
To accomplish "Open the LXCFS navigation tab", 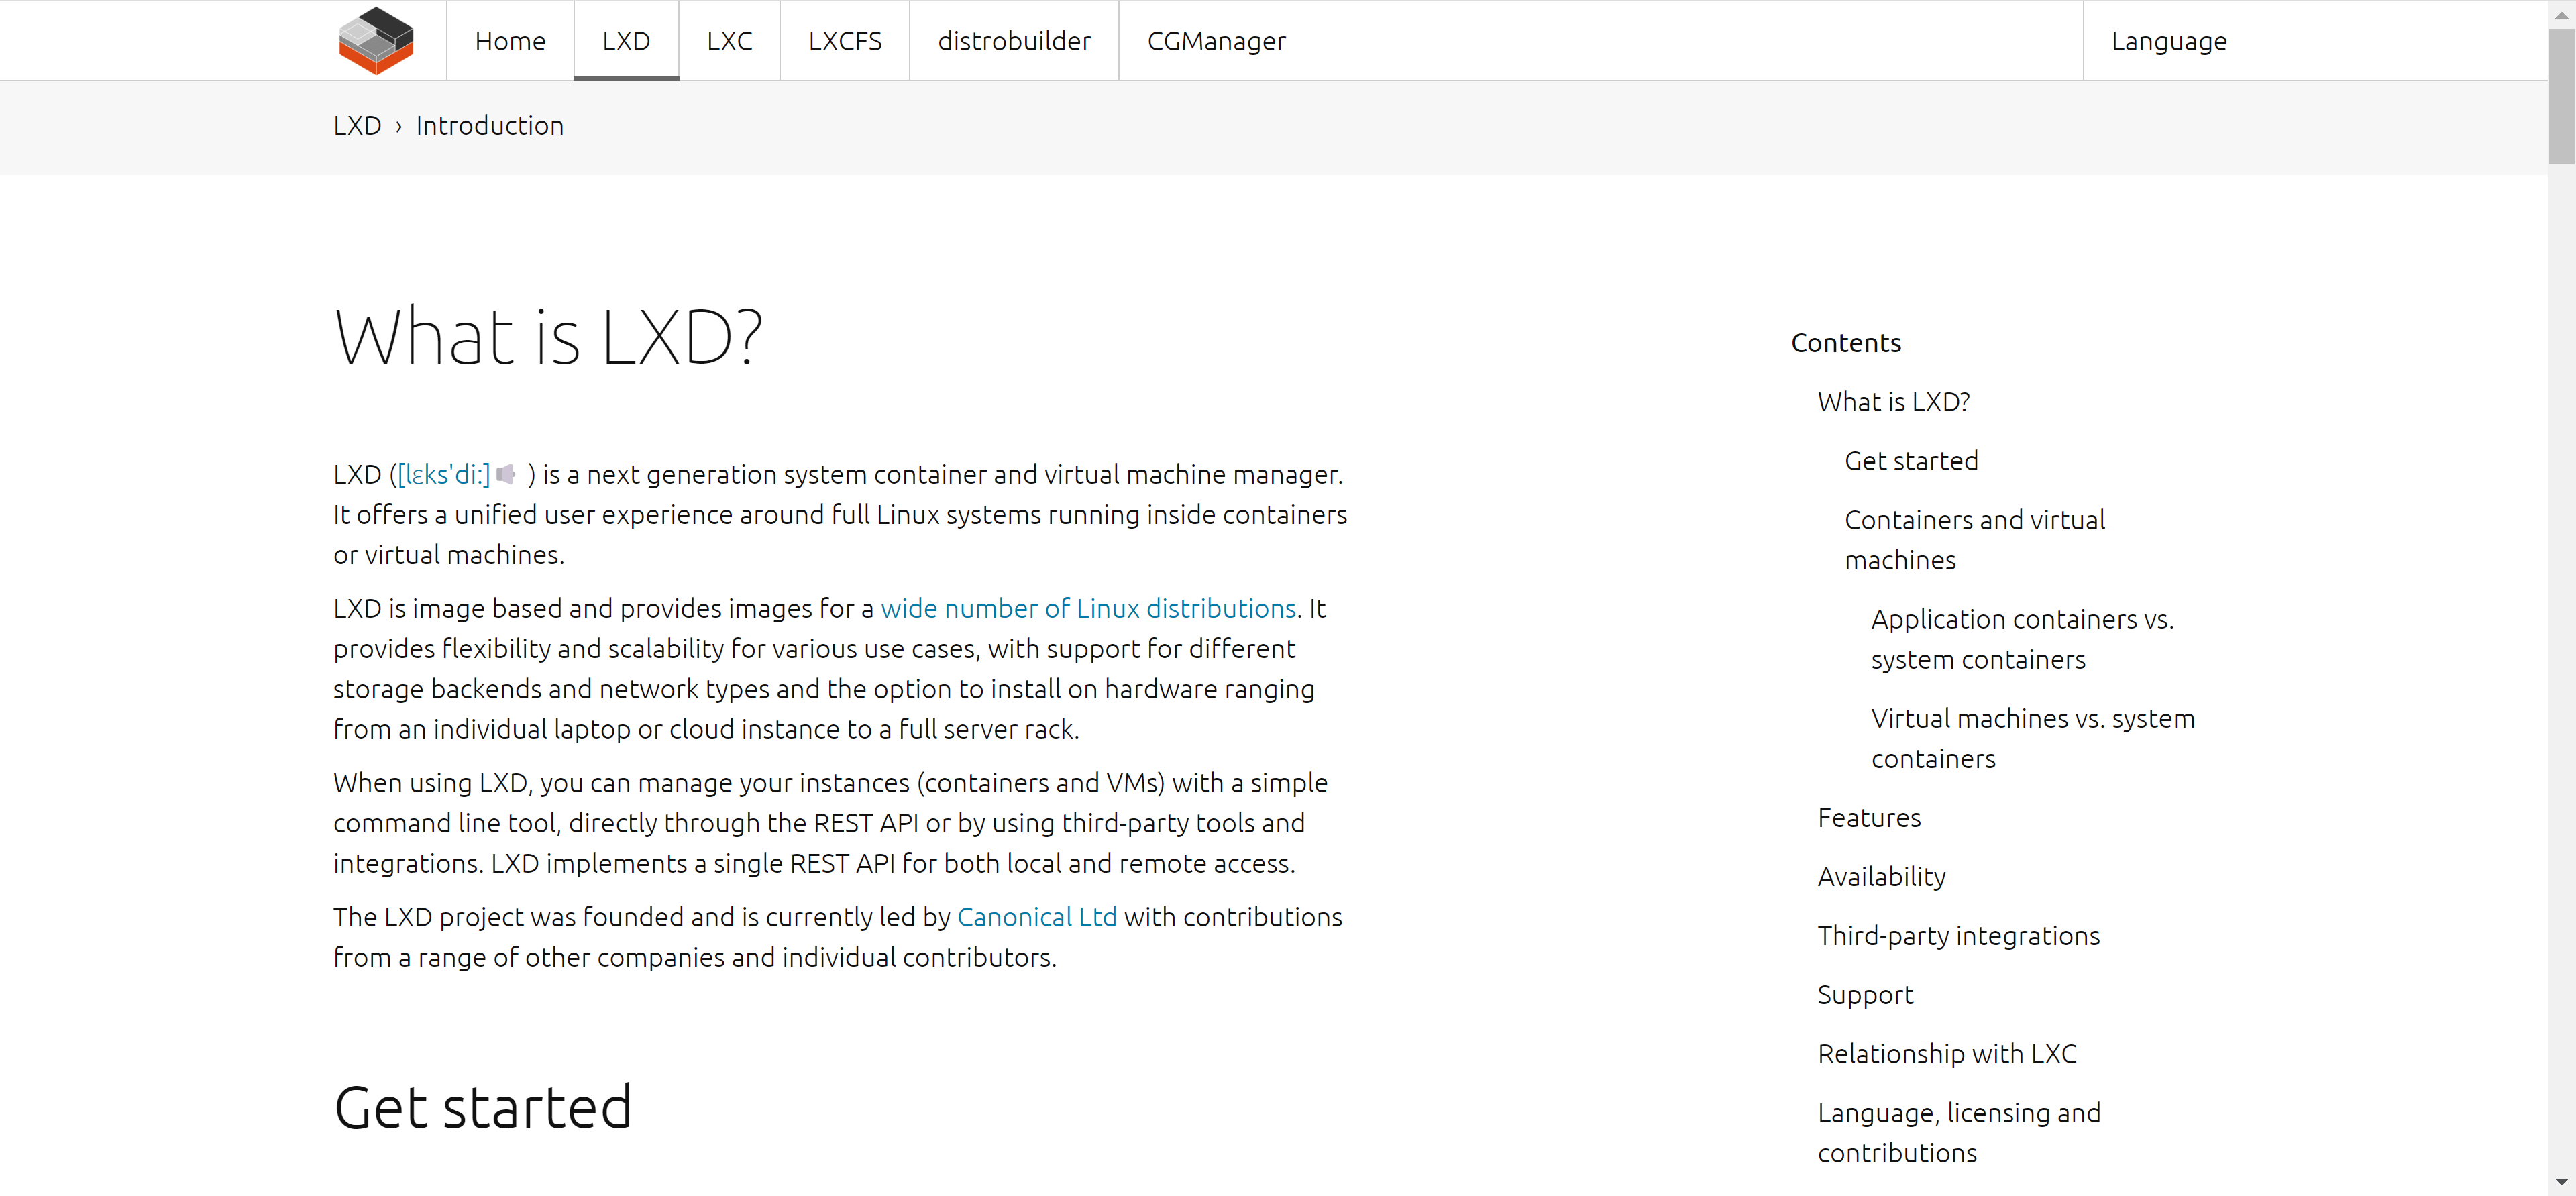I will (844, 41).
